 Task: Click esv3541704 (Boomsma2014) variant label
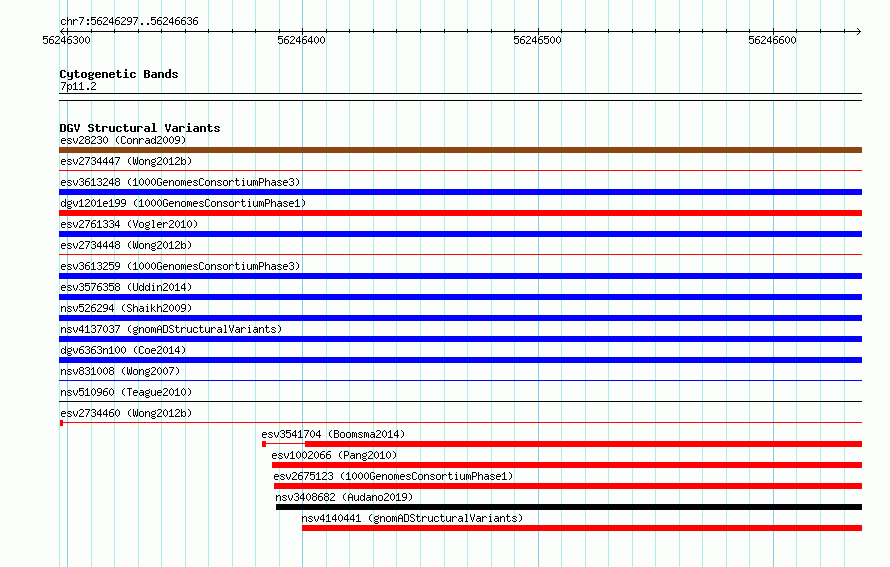pos(333,434)
